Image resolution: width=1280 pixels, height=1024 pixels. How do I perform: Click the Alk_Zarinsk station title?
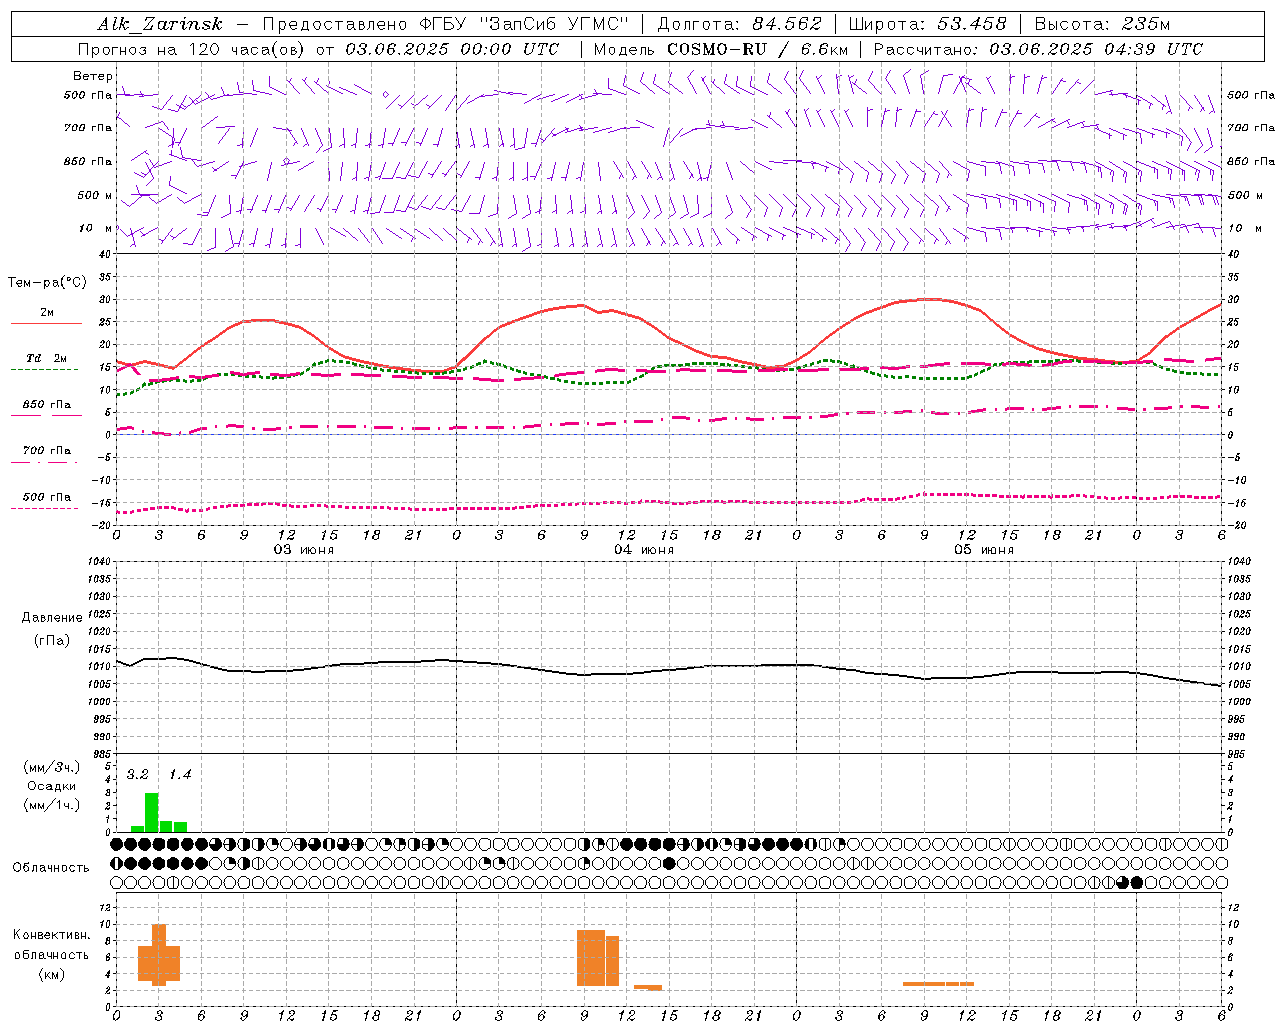[x=159, y=24]
